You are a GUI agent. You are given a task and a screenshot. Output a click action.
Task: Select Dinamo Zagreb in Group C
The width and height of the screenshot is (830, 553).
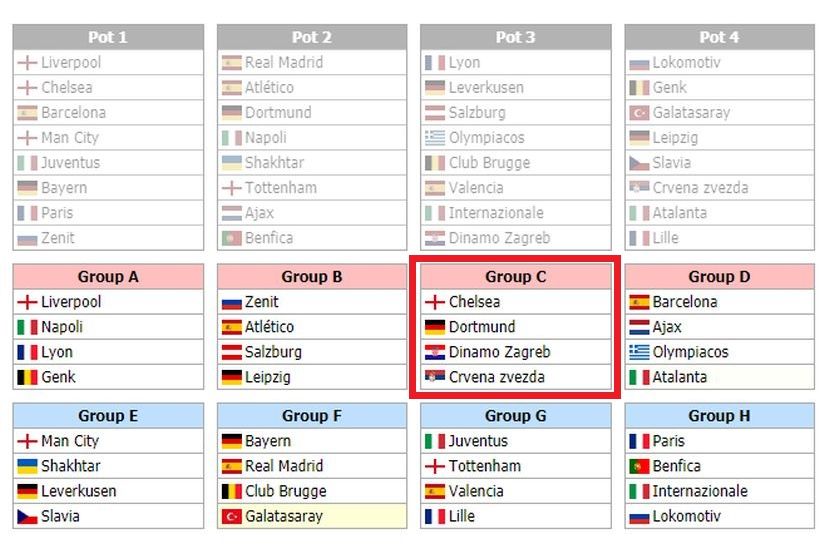pyautogui.click(x=499, y=352)
